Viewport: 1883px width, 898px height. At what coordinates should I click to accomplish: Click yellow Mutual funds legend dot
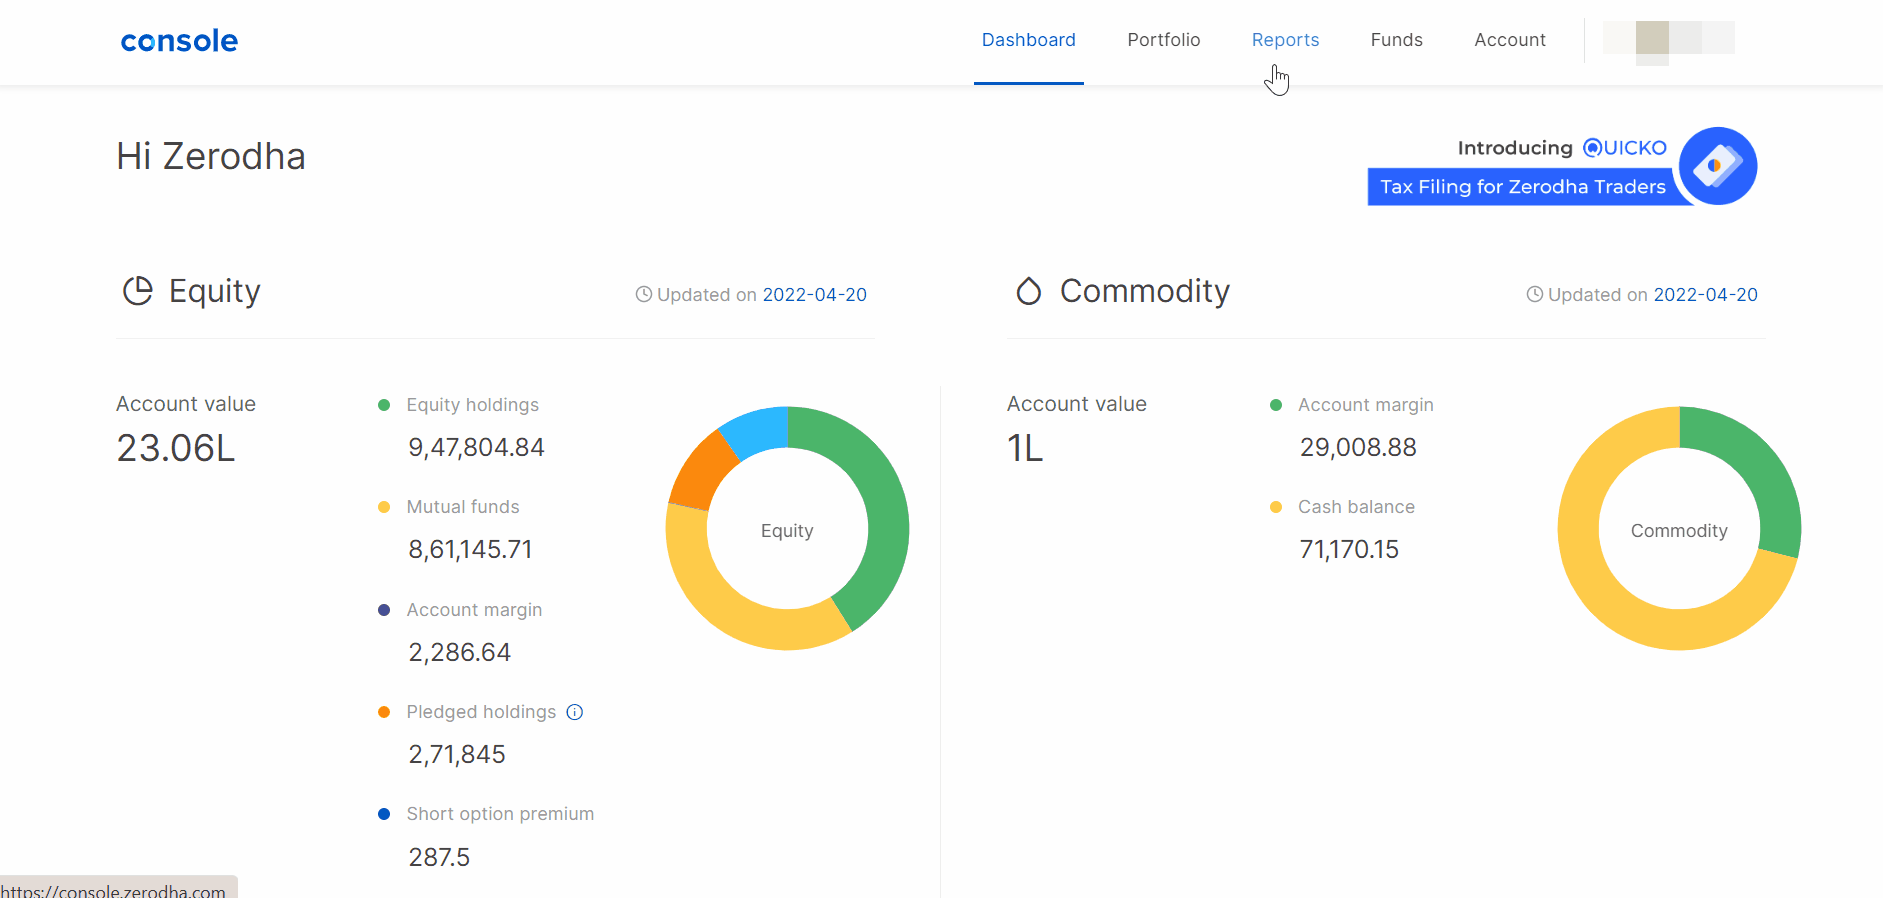pyautogui.click(x=384, y=507)
